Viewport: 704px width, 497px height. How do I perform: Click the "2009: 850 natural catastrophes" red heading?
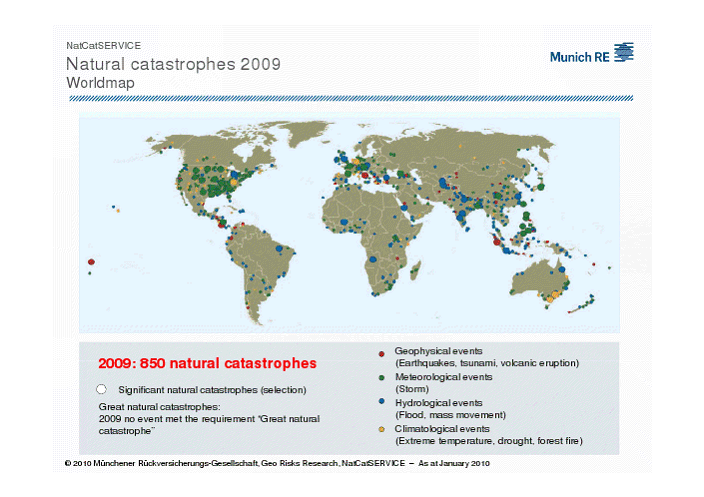(206, 361)
